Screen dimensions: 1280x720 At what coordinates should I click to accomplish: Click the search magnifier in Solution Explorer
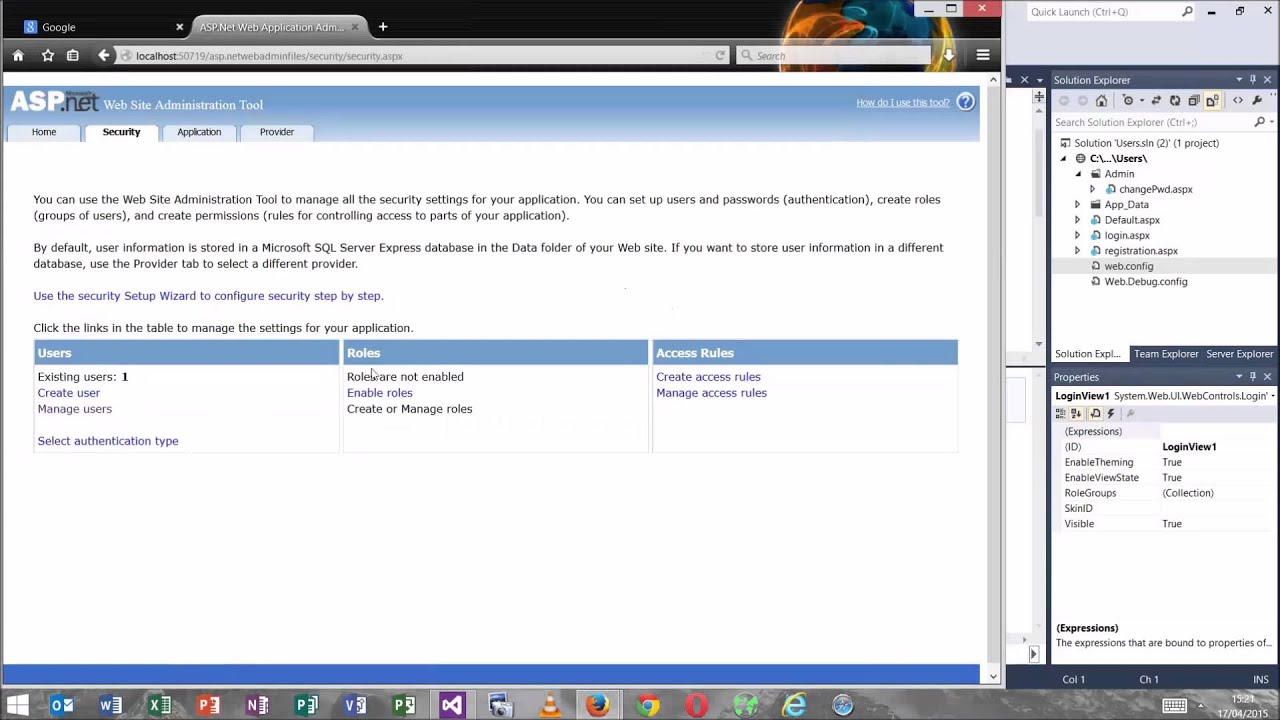click(x=1259, y=122)
